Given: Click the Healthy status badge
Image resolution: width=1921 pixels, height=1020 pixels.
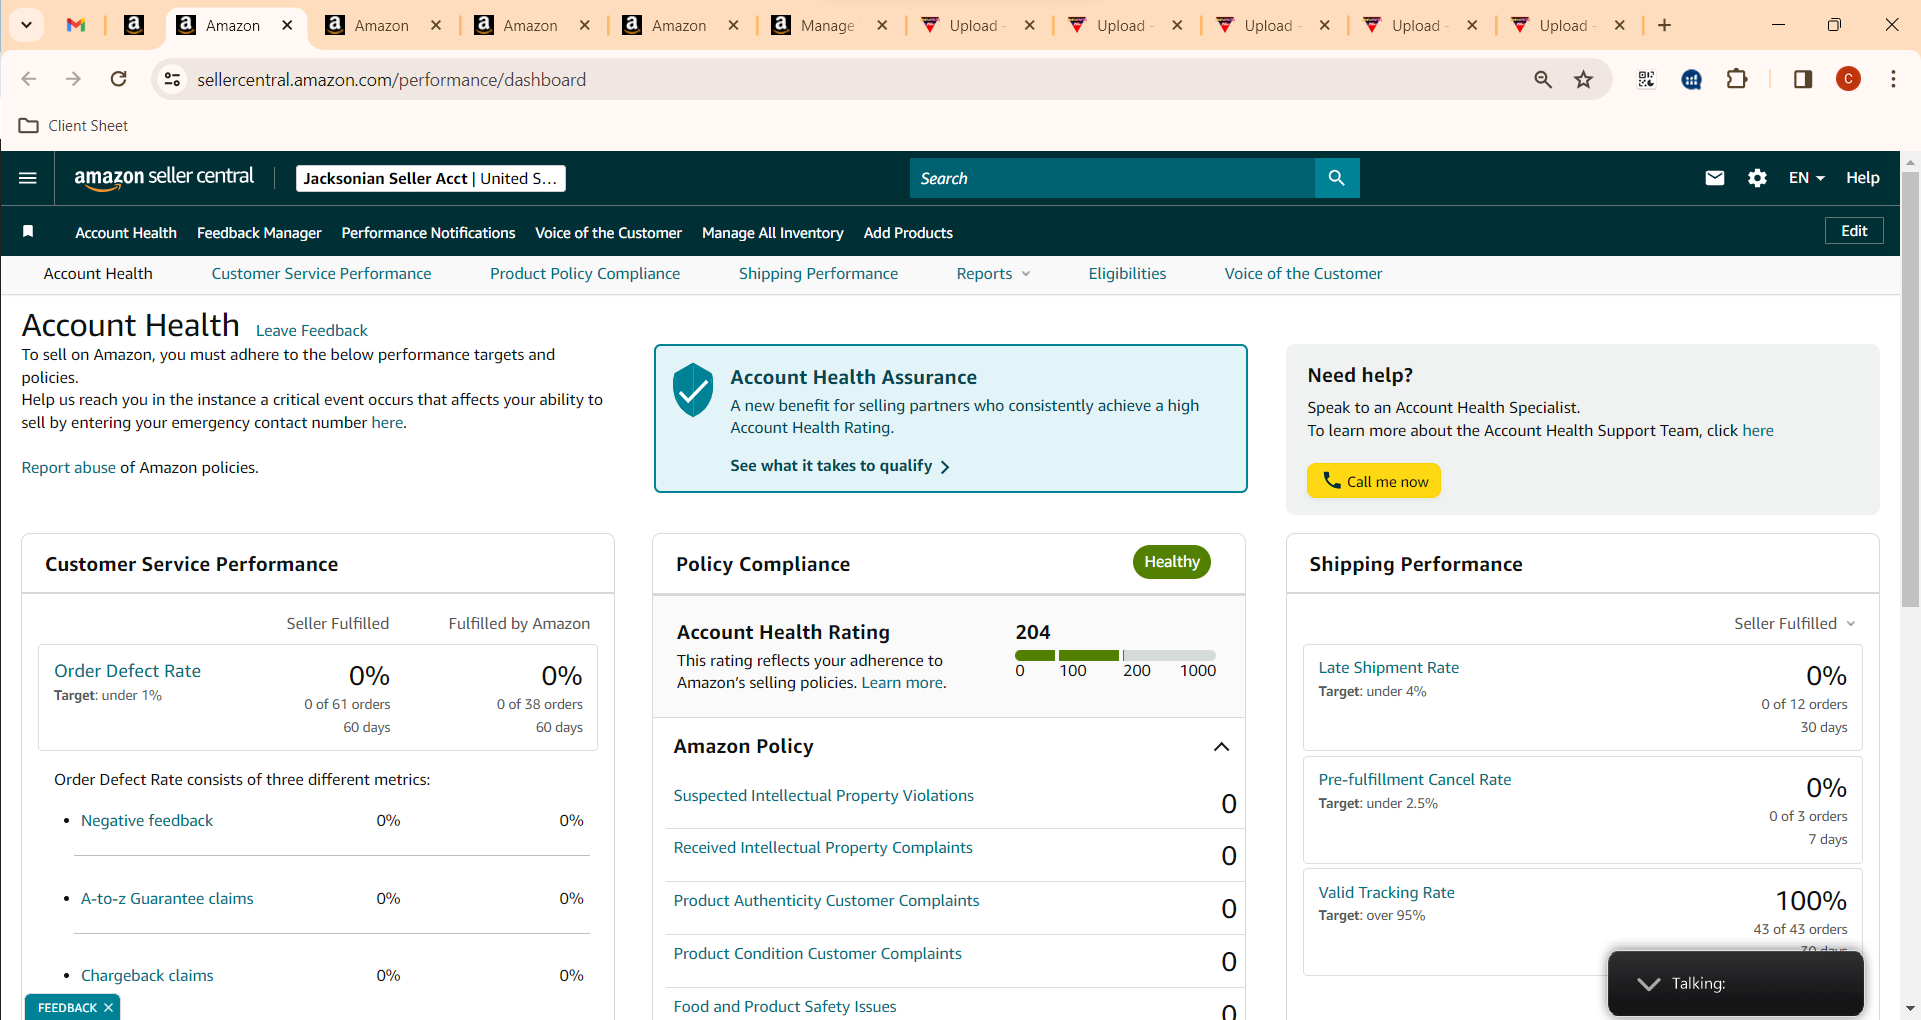Looking at the screenshot, I should [x=1171, y=562].
